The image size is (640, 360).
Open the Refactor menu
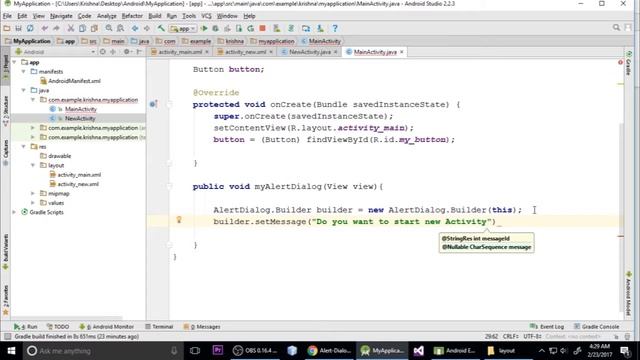132,16
